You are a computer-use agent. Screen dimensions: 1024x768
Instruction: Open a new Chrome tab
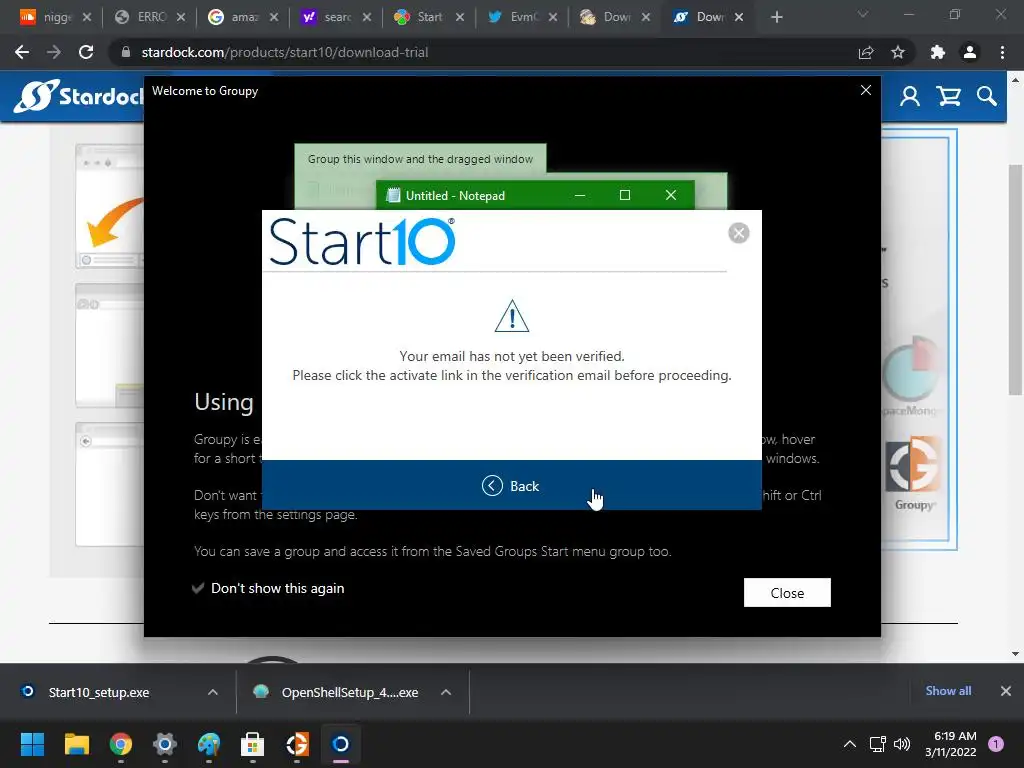(x=776, y=17)
